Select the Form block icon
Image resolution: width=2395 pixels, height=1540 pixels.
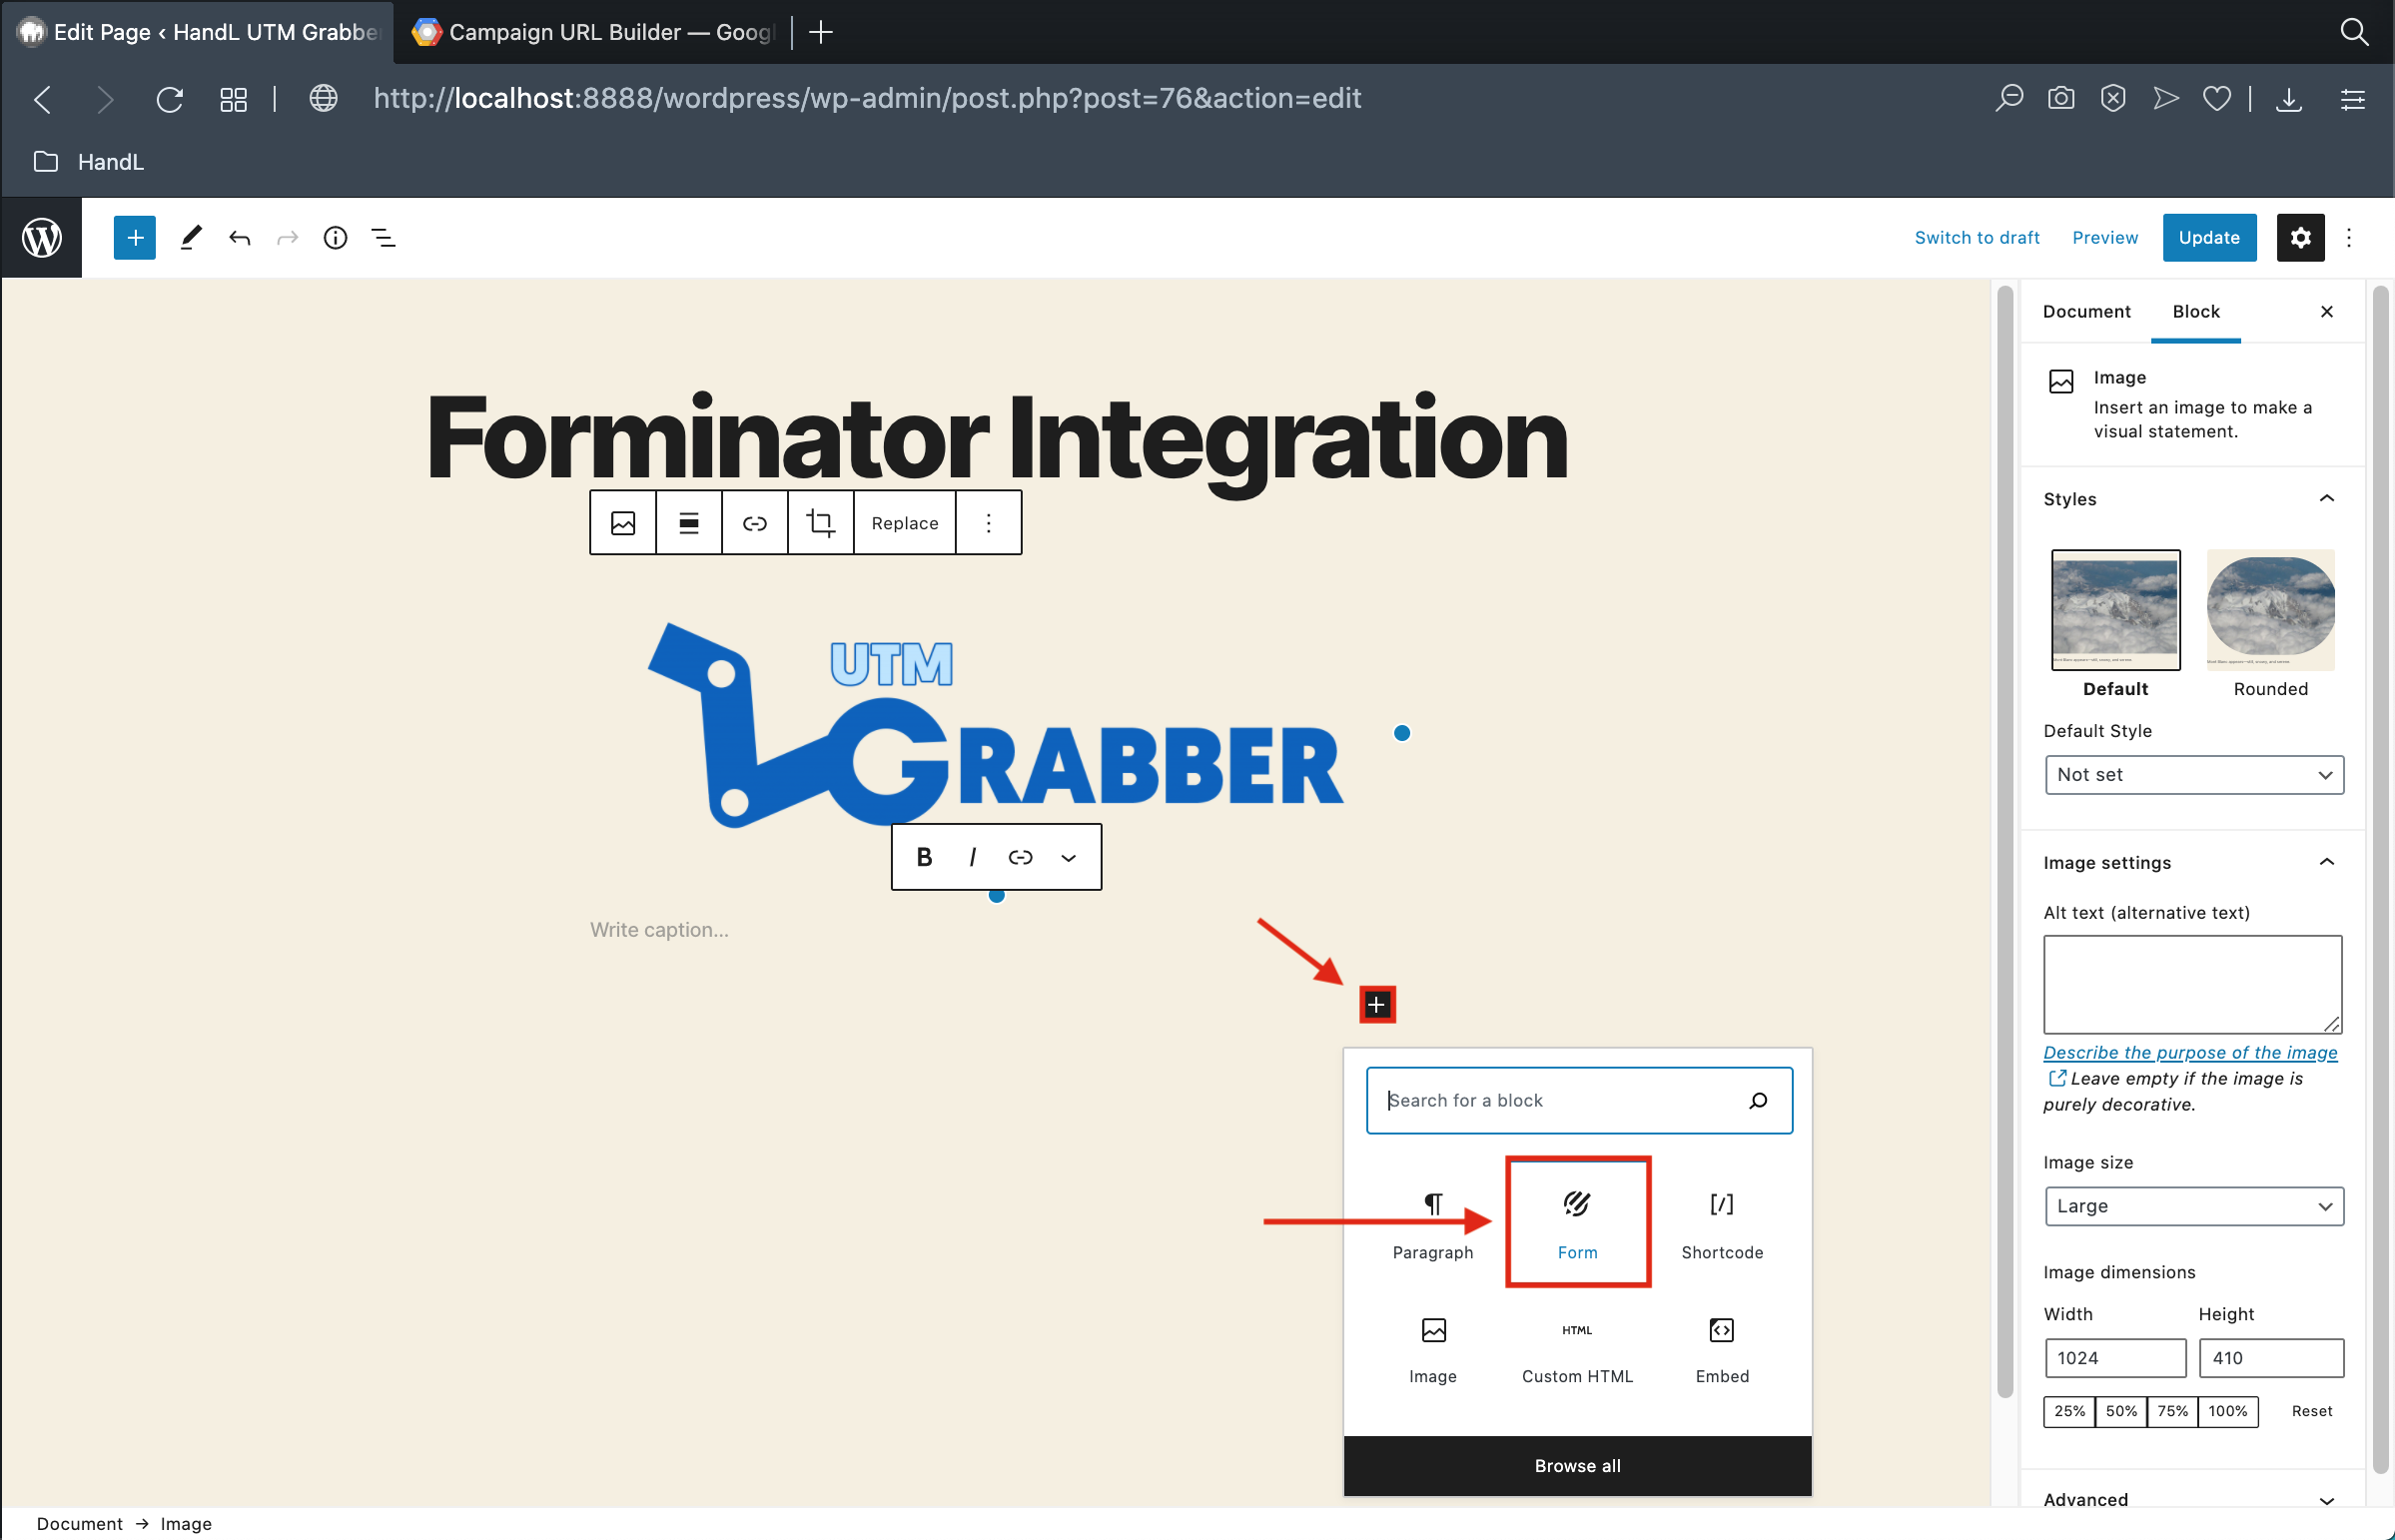point(1577,1204)
